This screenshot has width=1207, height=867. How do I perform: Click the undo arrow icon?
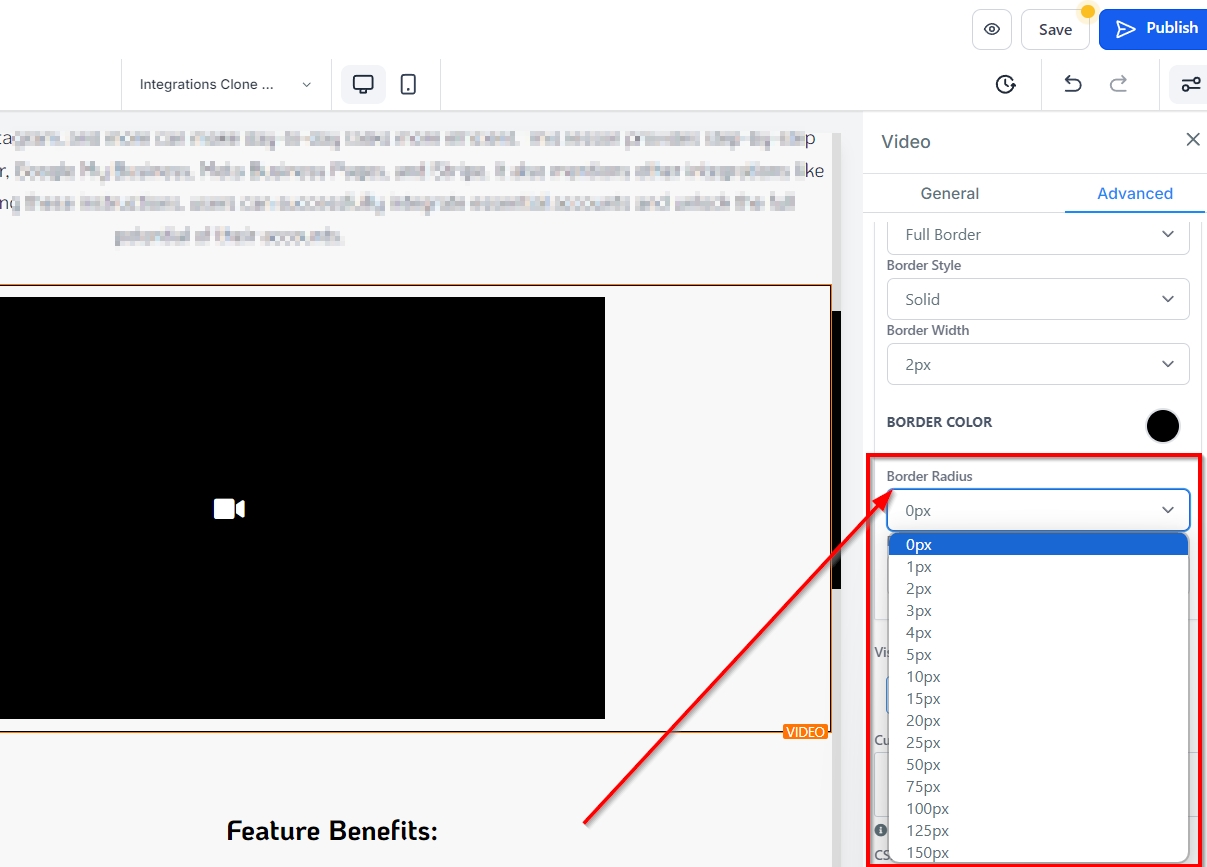[1072, 84]
